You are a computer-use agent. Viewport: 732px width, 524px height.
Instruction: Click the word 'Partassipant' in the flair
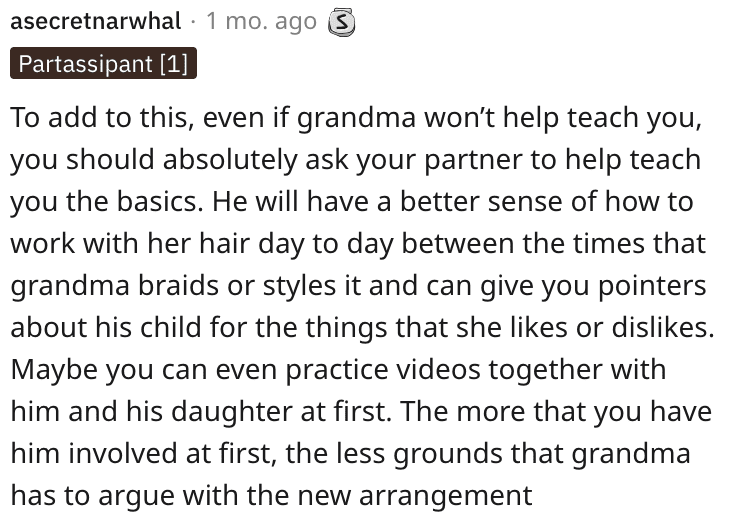click(x=85, y=64)
